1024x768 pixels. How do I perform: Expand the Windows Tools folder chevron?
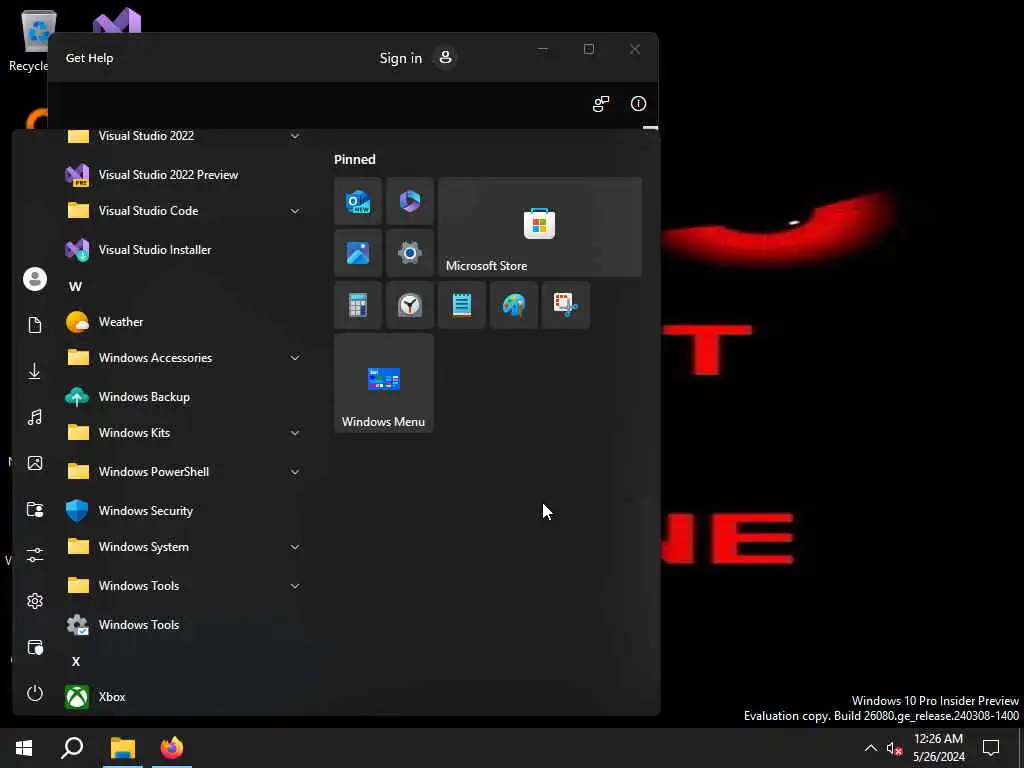click(x=295, y=586)
